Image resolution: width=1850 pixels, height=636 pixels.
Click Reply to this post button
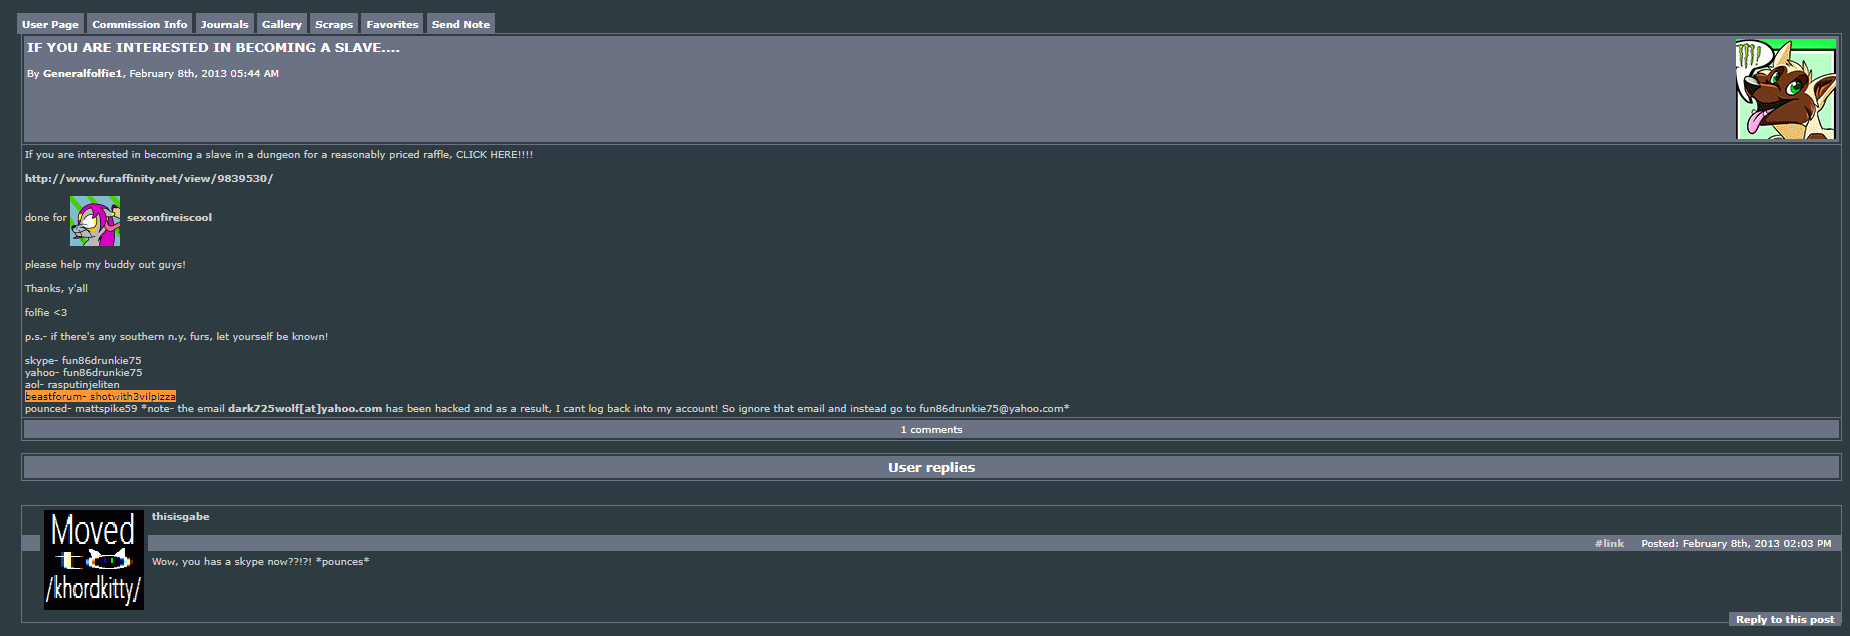tap(1785, 620)
